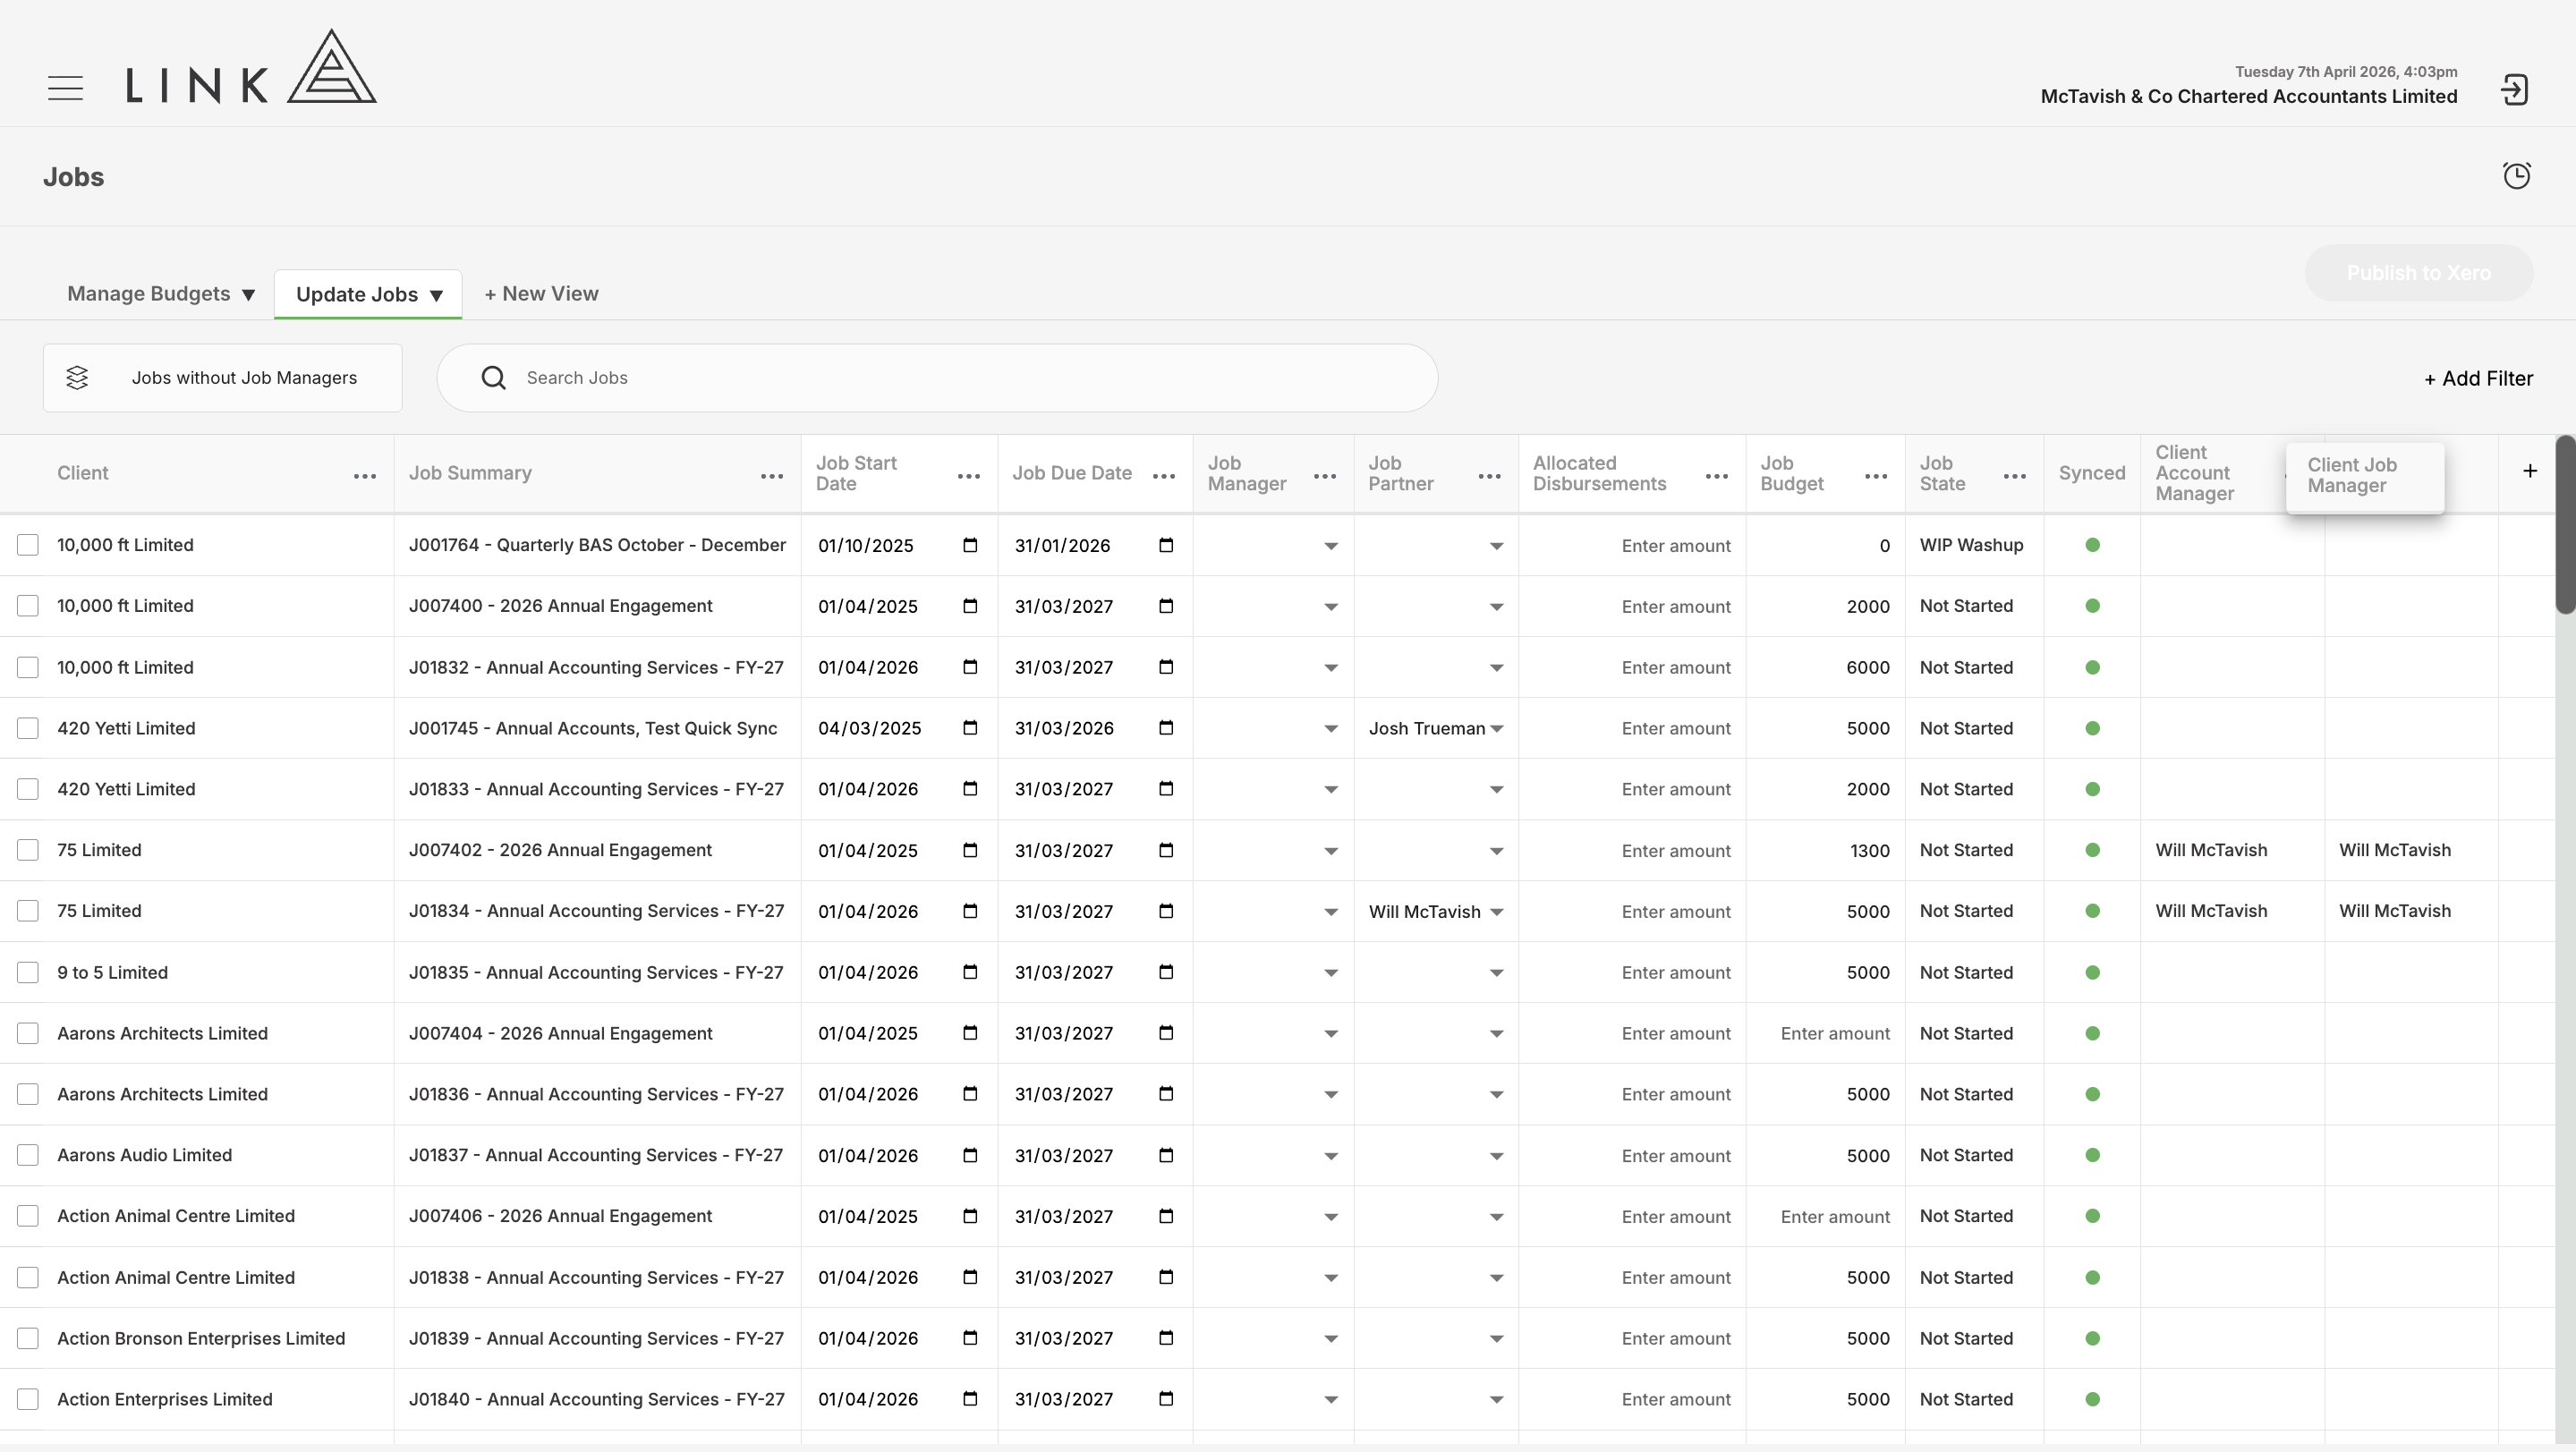The height and width of the screenshot is (1452, 2576).
Task: Open Job State column options dots
Action: 2015,476
